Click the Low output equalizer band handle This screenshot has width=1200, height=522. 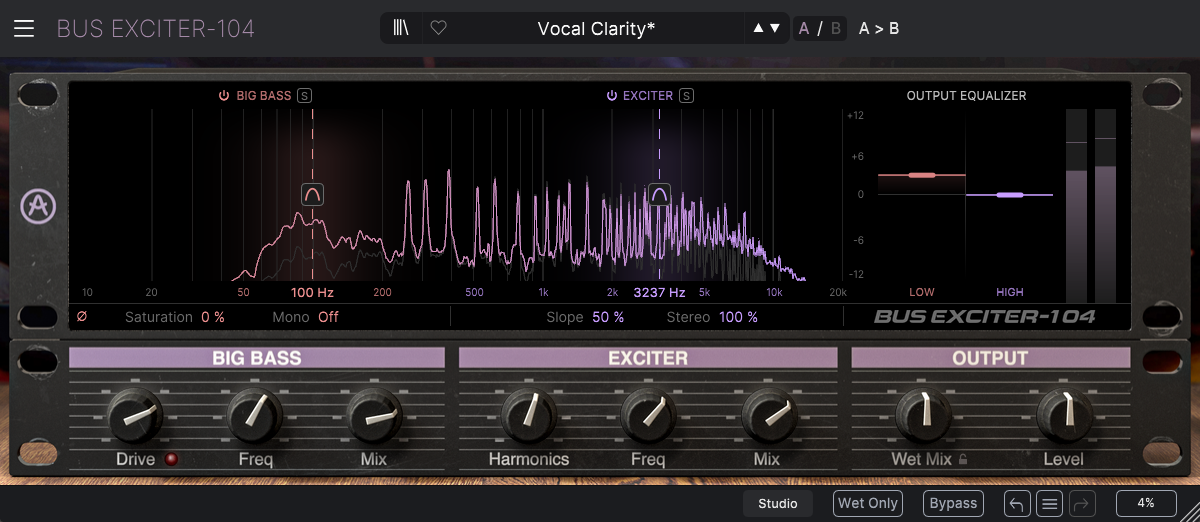tap(921, 175)
